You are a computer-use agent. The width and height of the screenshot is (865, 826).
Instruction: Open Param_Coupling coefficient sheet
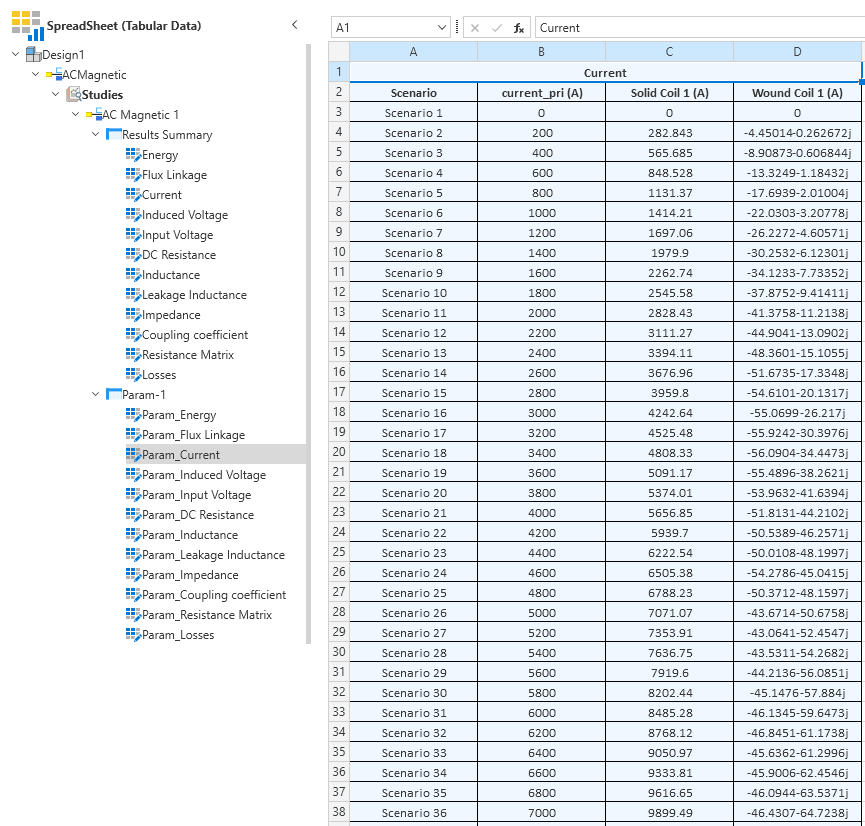click(x=214, y=595)
